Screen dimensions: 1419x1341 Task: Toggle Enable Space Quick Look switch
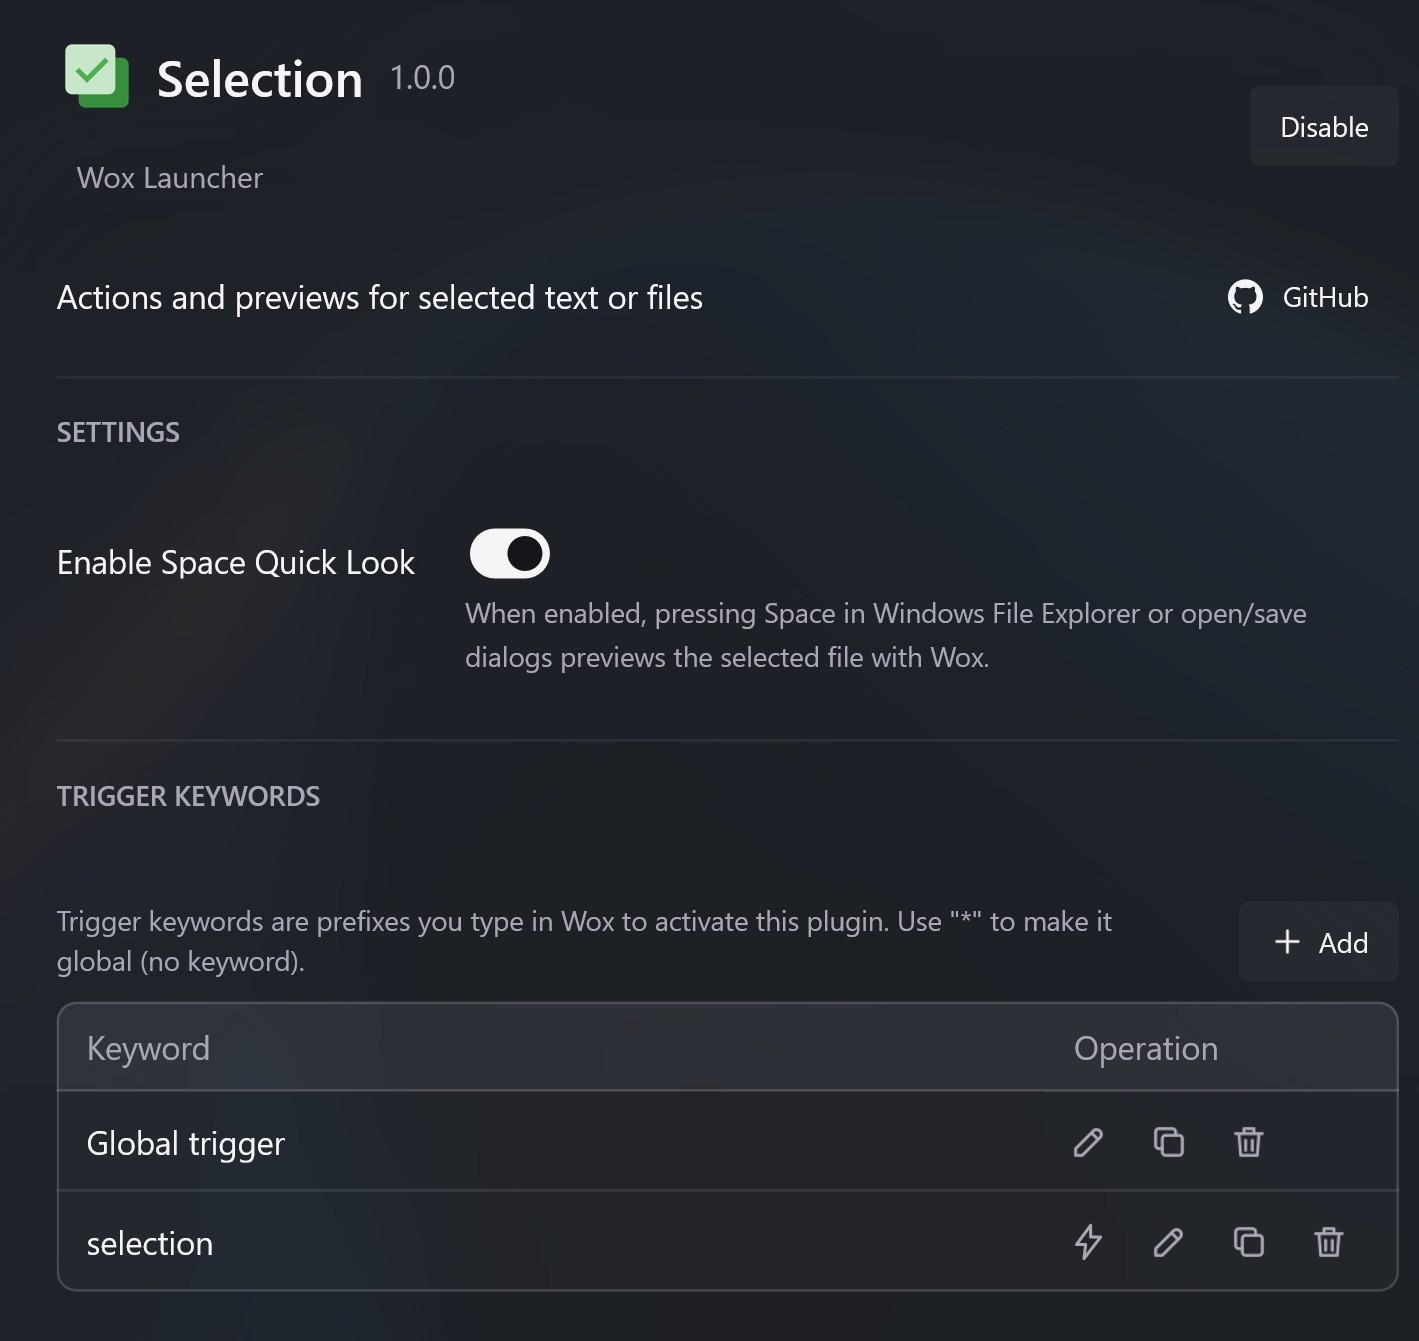510,554
